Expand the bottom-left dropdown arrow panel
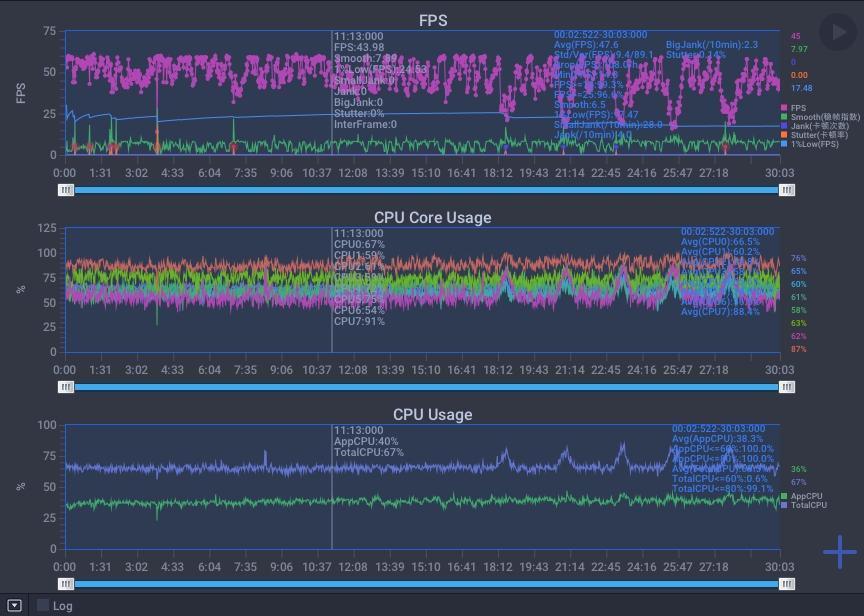Image resolution: width=864 pixels, height=616 pixels. [15, 606]
